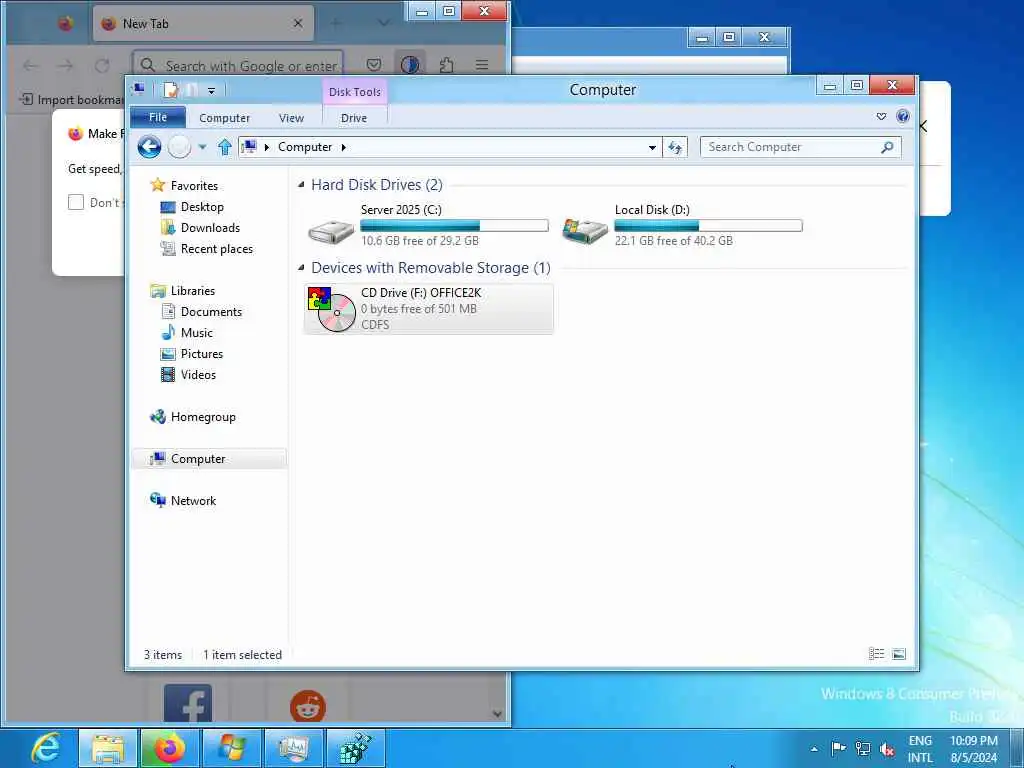Viewport: 1024px width, 768px height.
Task: Click the Local Disk (D:) usage bar
Action: click(708, 226)
